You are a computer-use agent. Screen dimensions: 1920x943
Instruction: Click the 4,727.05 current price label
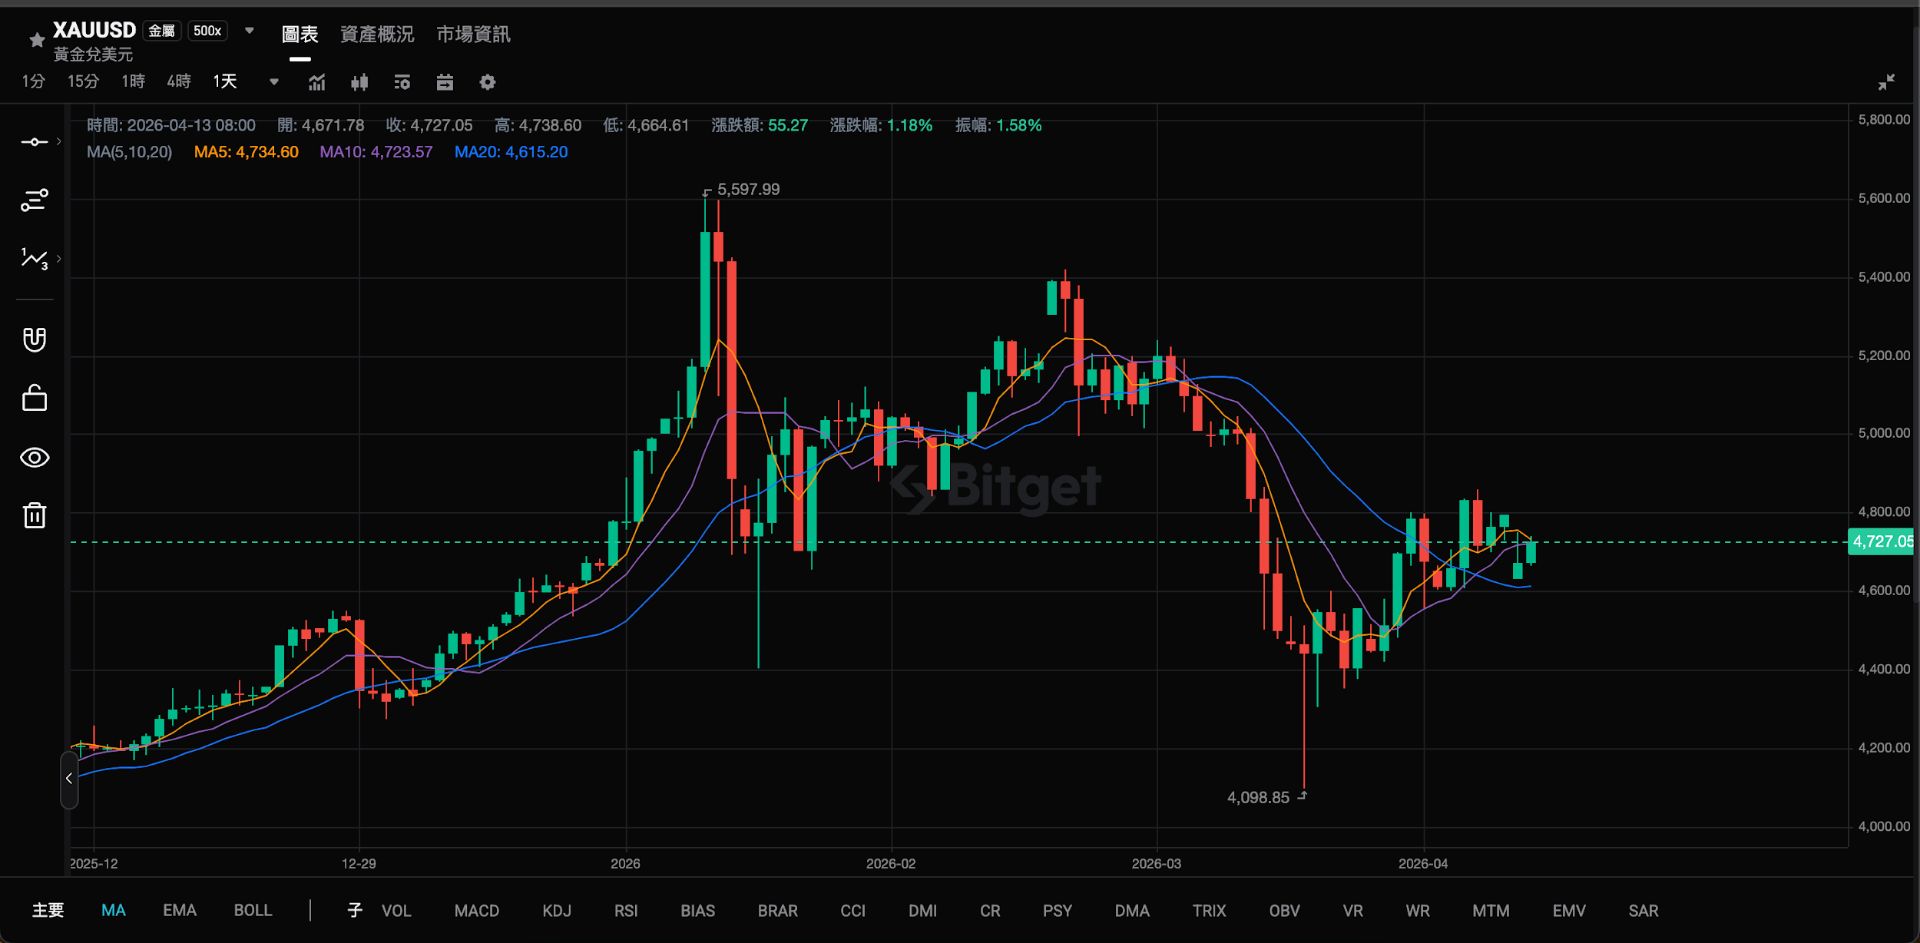coord(1882,542)
